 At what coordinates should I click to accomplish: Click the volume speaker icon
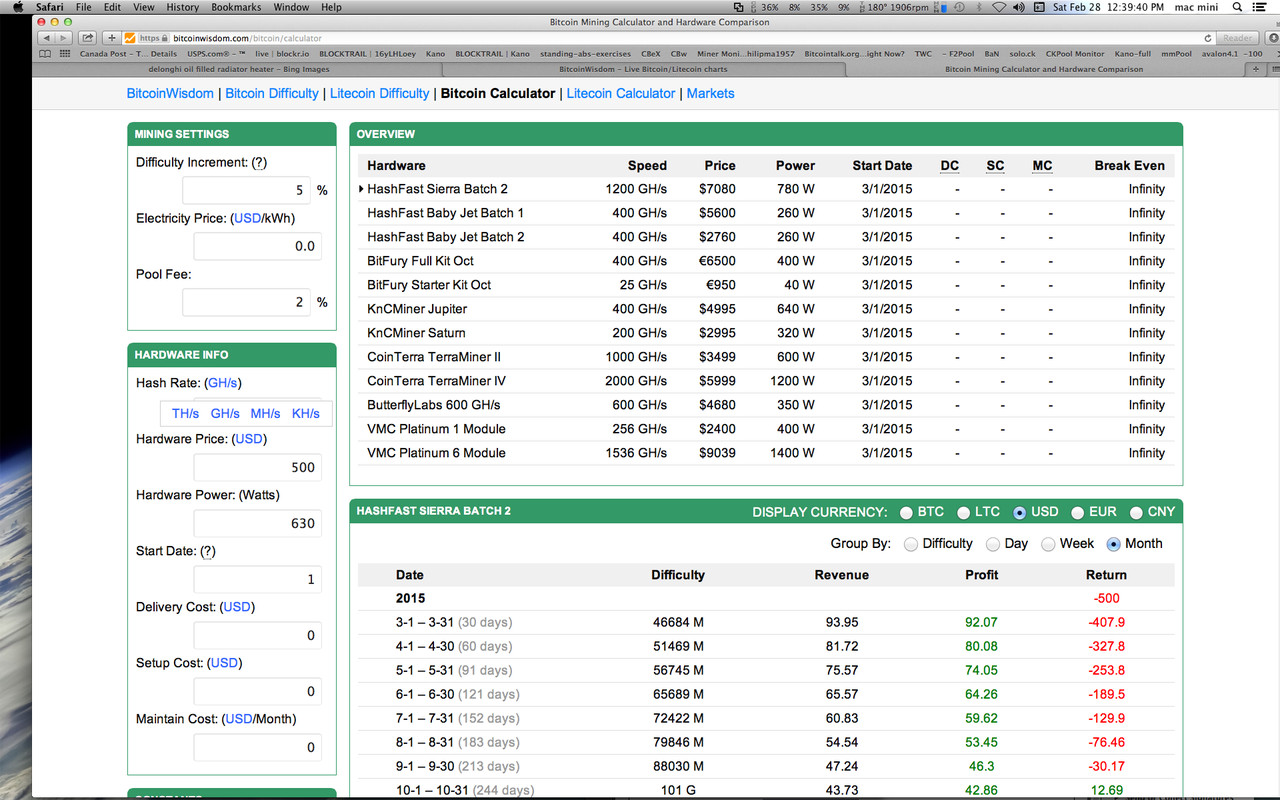pyautogui.click(x=1018, y=7)
